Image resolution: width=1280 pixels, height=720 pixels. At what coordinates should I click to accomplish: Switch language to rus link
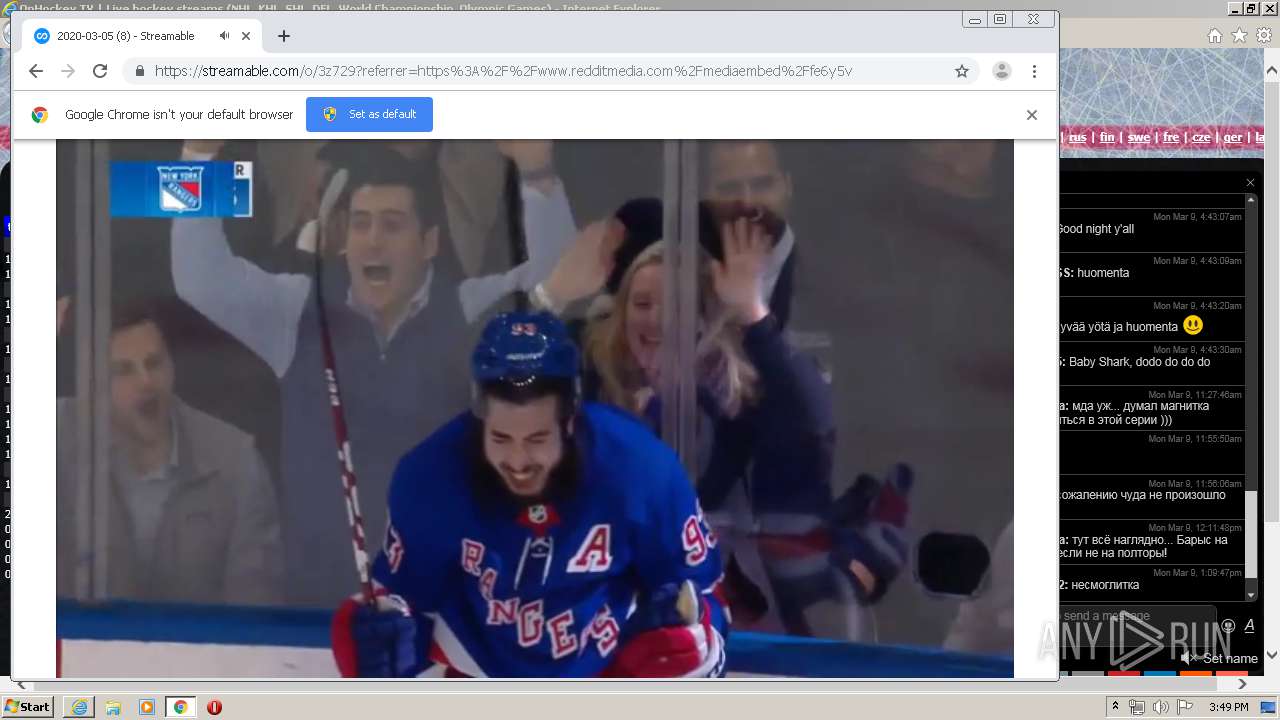tap(1077, 138)
